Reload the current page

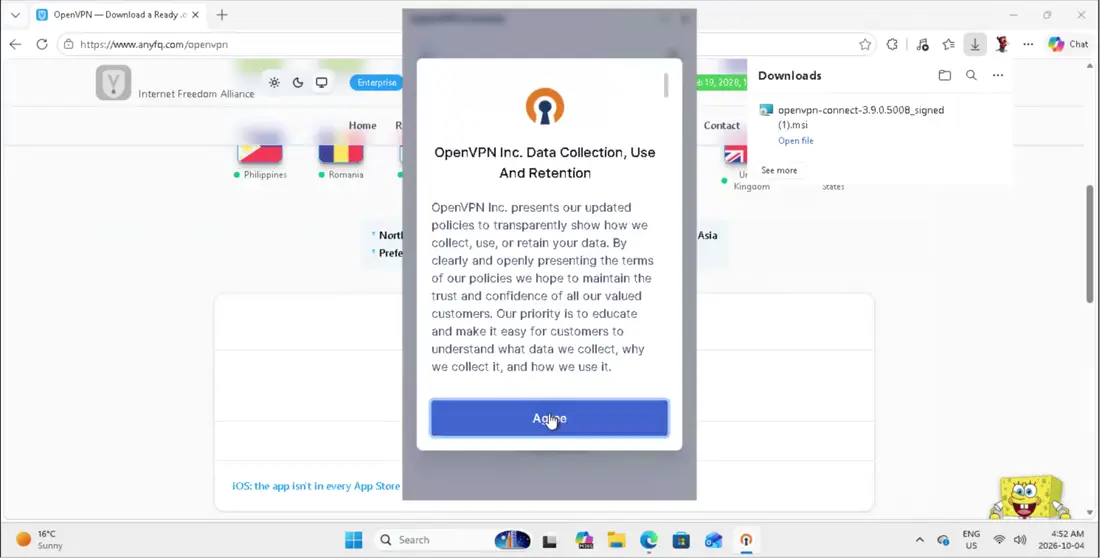tap(42, 44)
